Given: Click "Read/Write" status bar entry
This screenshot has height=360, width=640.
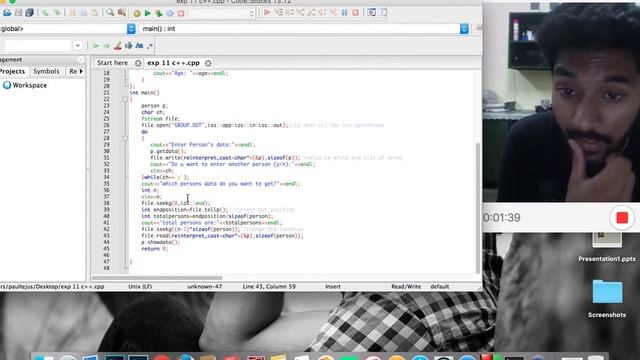Looking at the screenshot, I should tap(406, 287).
